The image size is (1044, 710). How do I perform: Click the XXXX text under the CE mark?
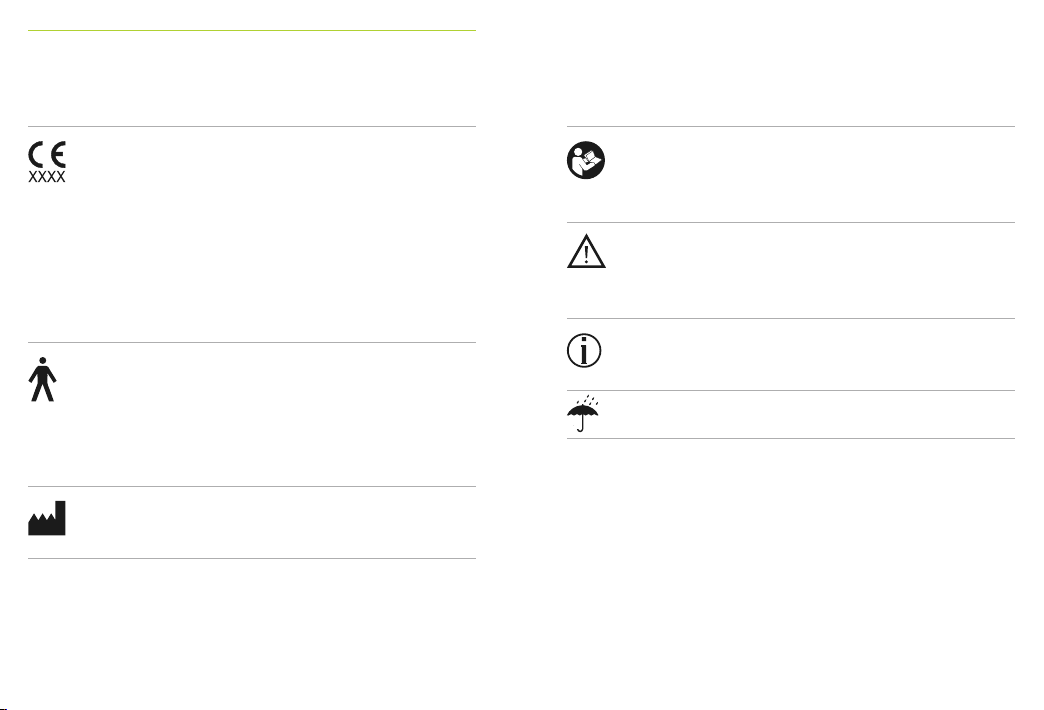47,177
